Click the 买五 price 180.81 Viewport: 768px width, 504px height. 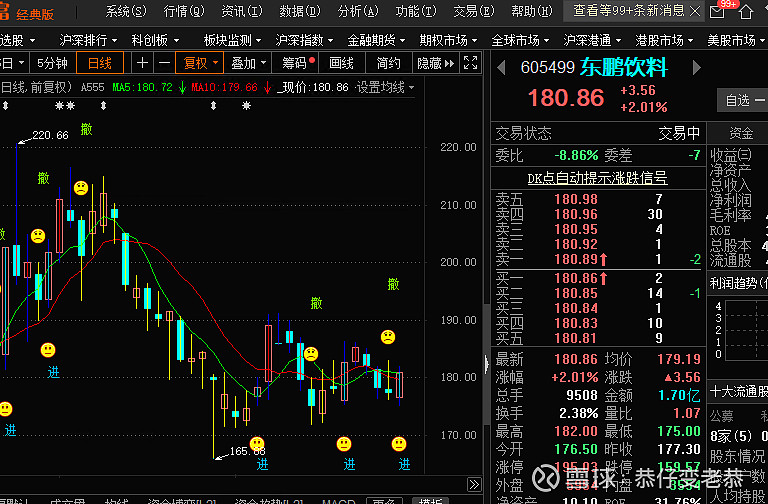[576, 338]
